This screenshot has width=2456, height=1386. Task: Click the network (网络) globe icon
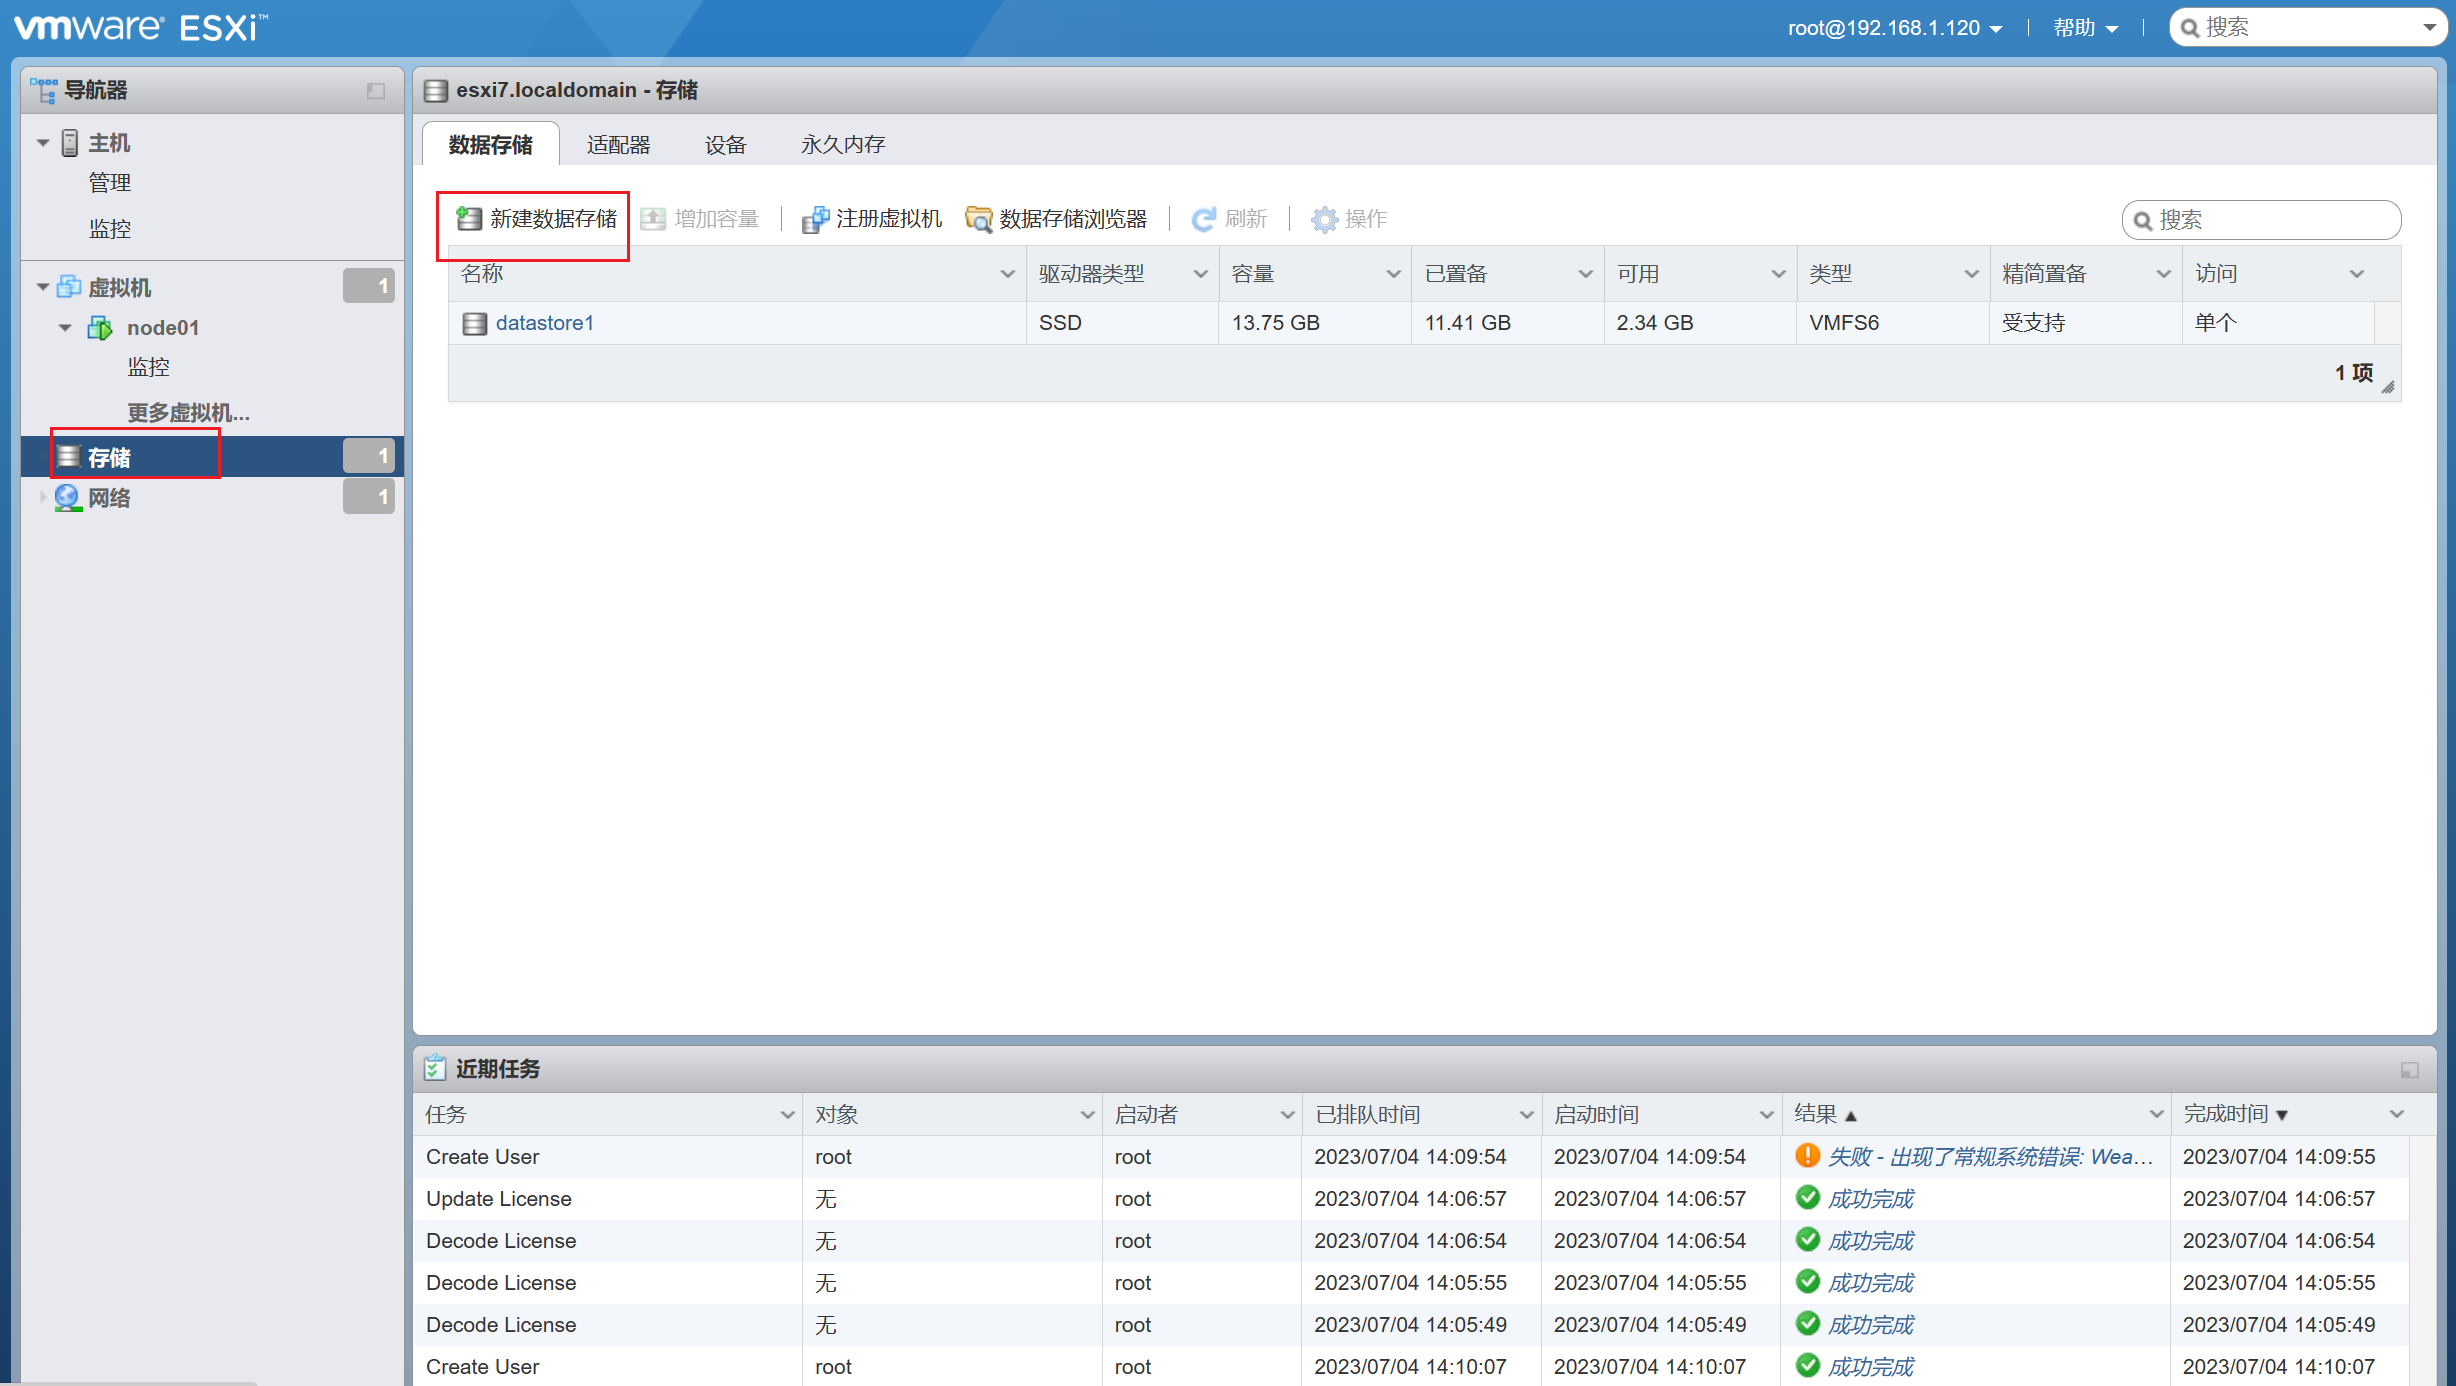tap(67, 498)
